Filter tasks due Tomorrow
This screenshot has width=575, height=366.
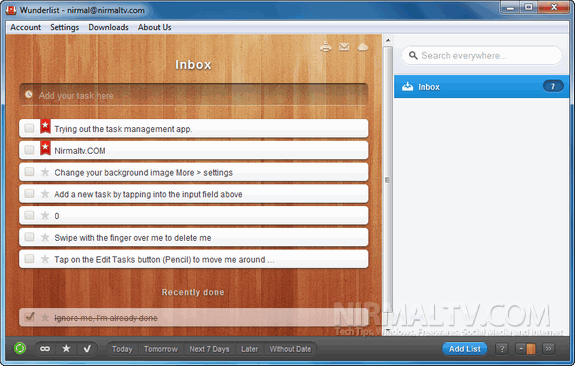161,349
